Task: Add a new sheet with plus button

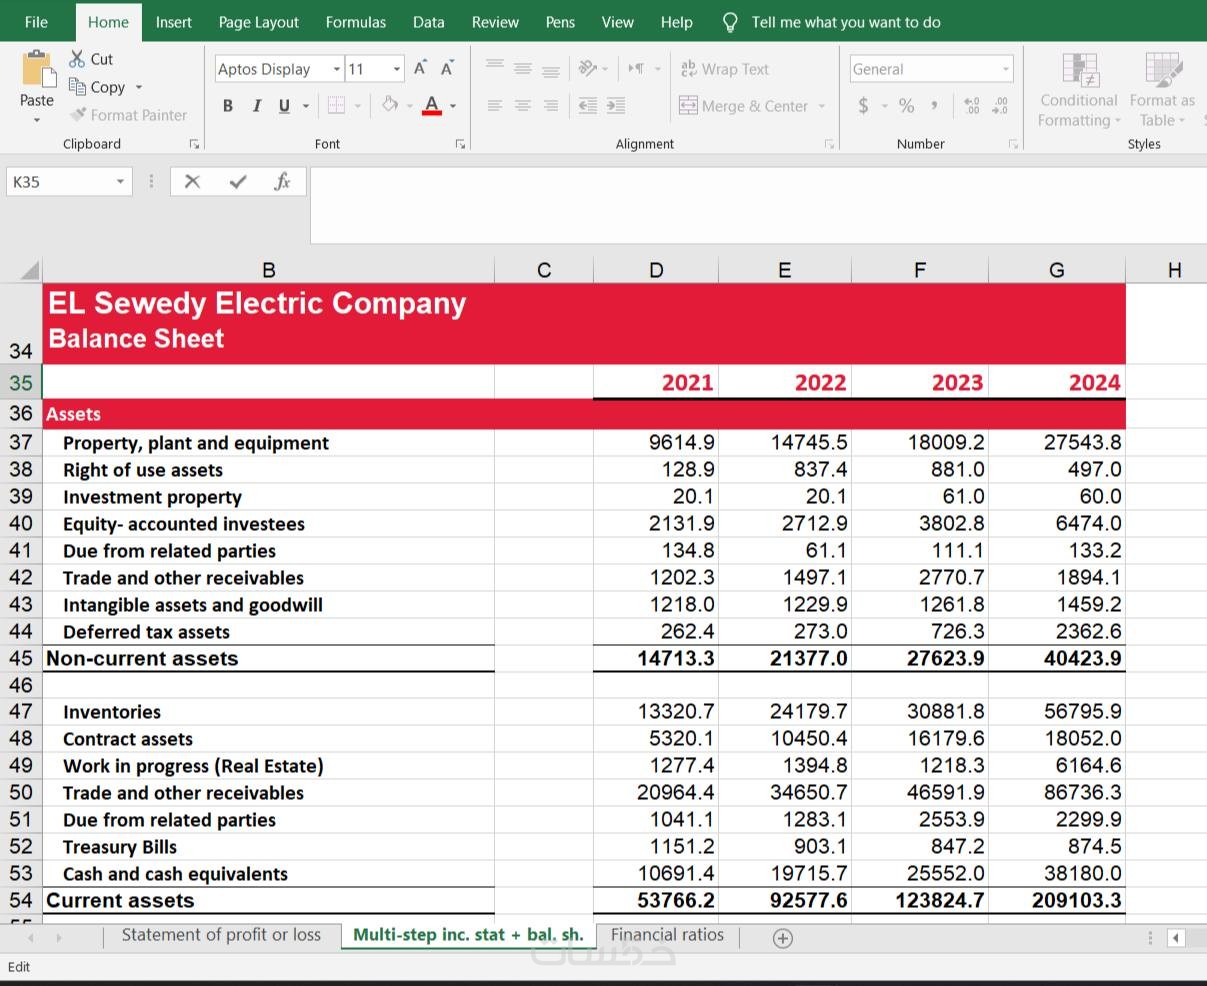Action: coord(783,938)
